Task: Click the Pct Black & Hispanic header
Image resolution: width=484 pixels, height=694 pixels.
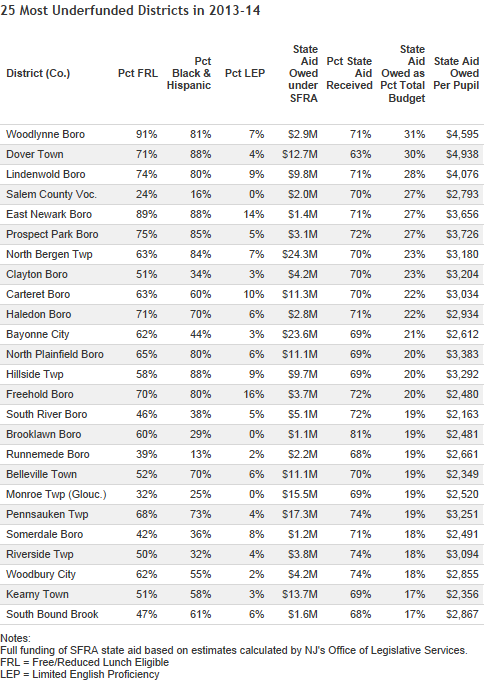Action: tap(189, 73)
